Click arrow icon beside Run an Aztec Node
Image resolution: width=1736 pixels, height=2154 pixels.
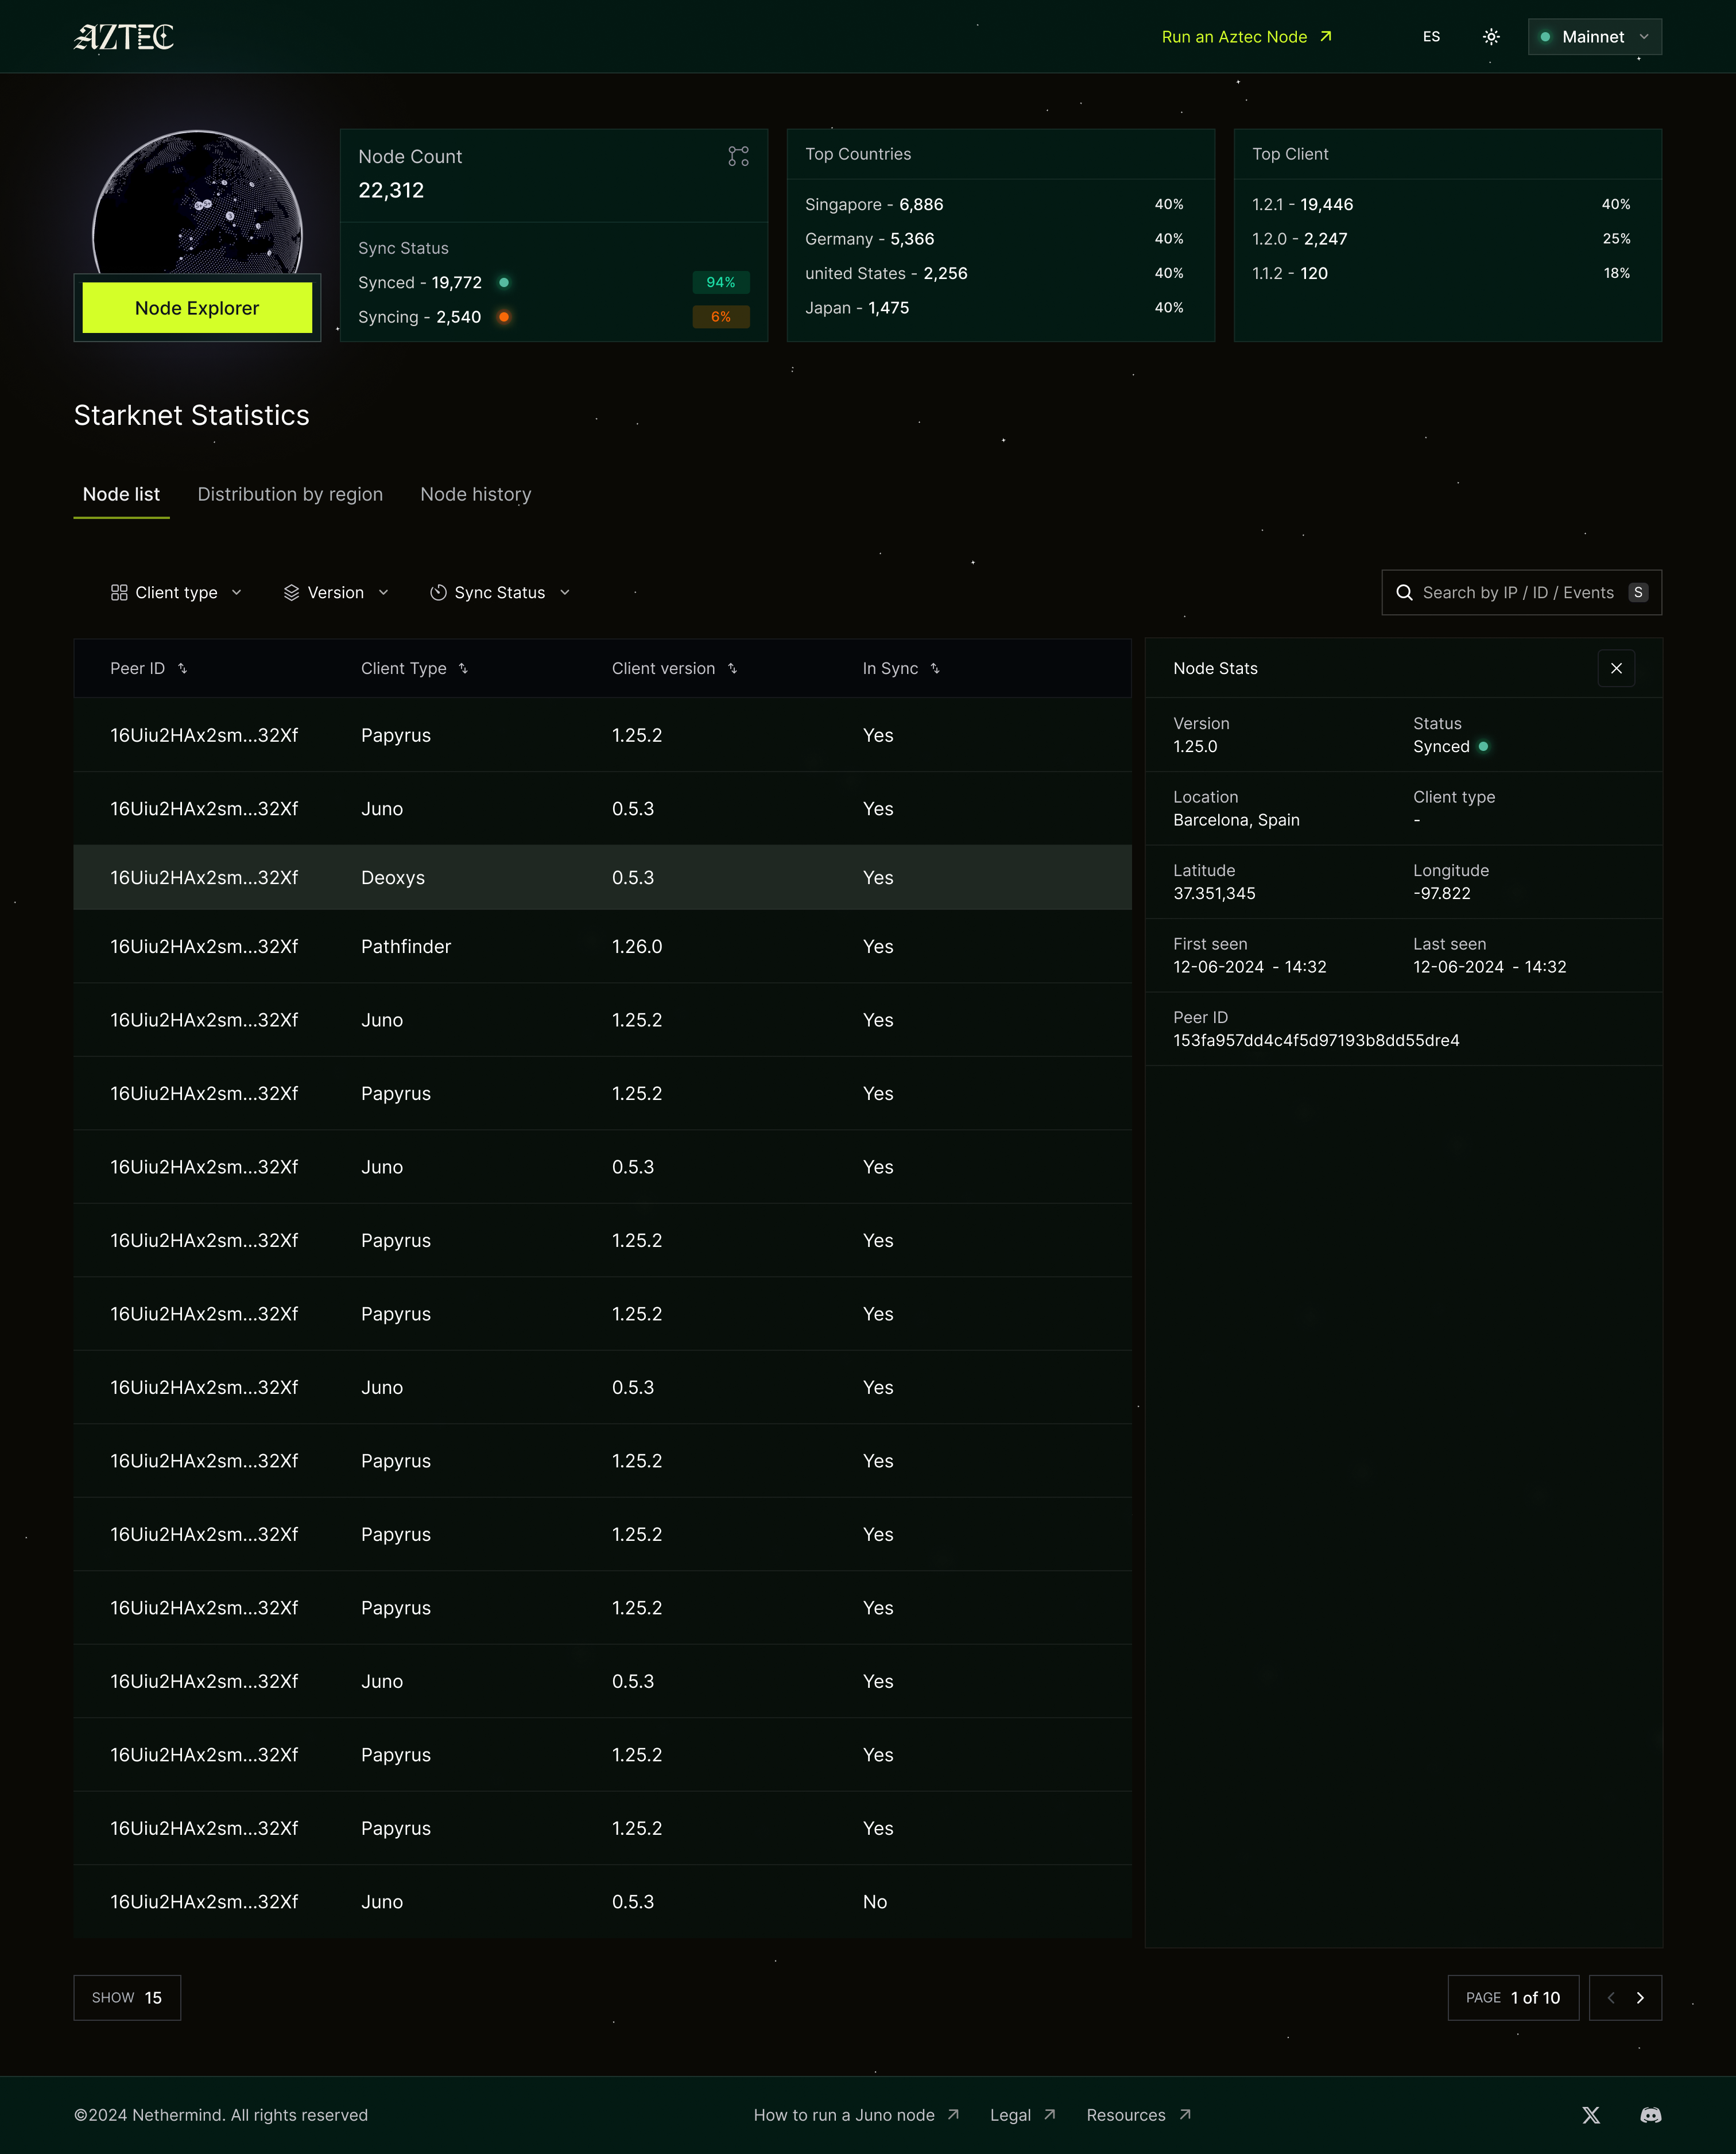tap(1326, 37)
